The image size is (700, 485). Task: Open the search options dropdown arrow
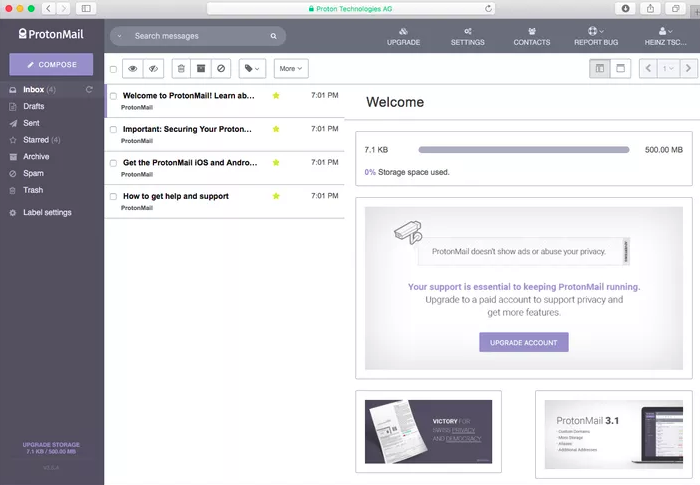120,36
